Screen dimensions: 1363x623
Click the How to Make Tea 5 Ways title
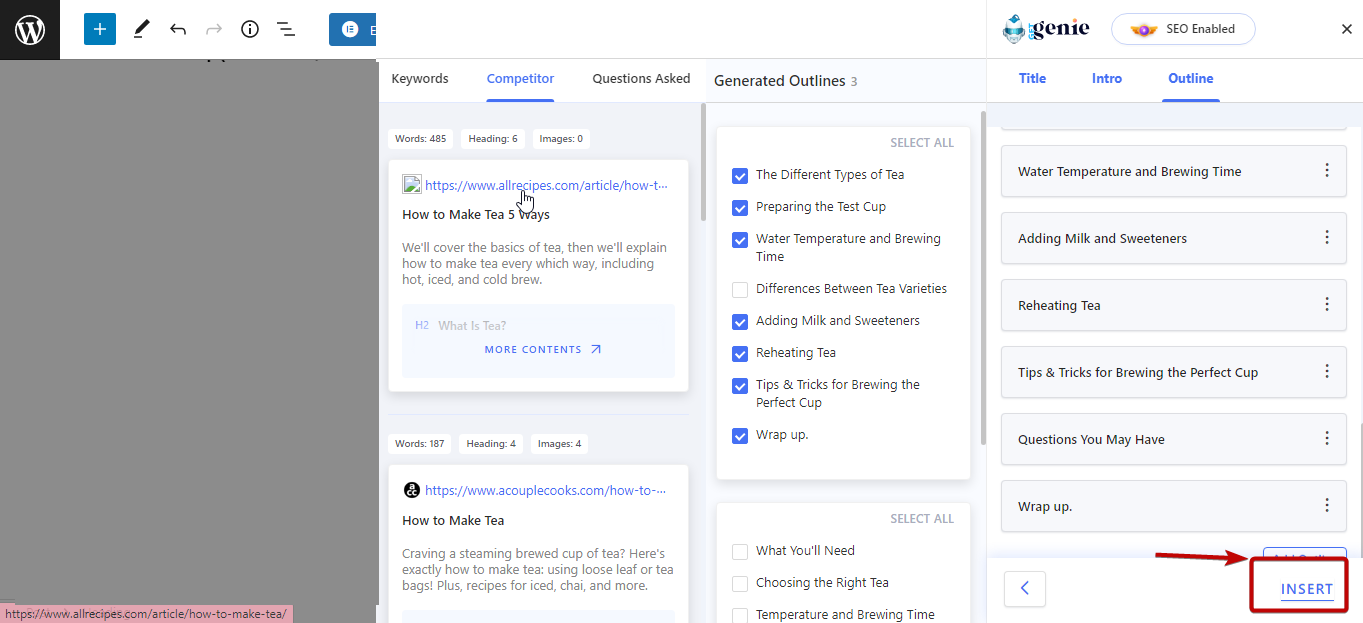pos(476,215)
